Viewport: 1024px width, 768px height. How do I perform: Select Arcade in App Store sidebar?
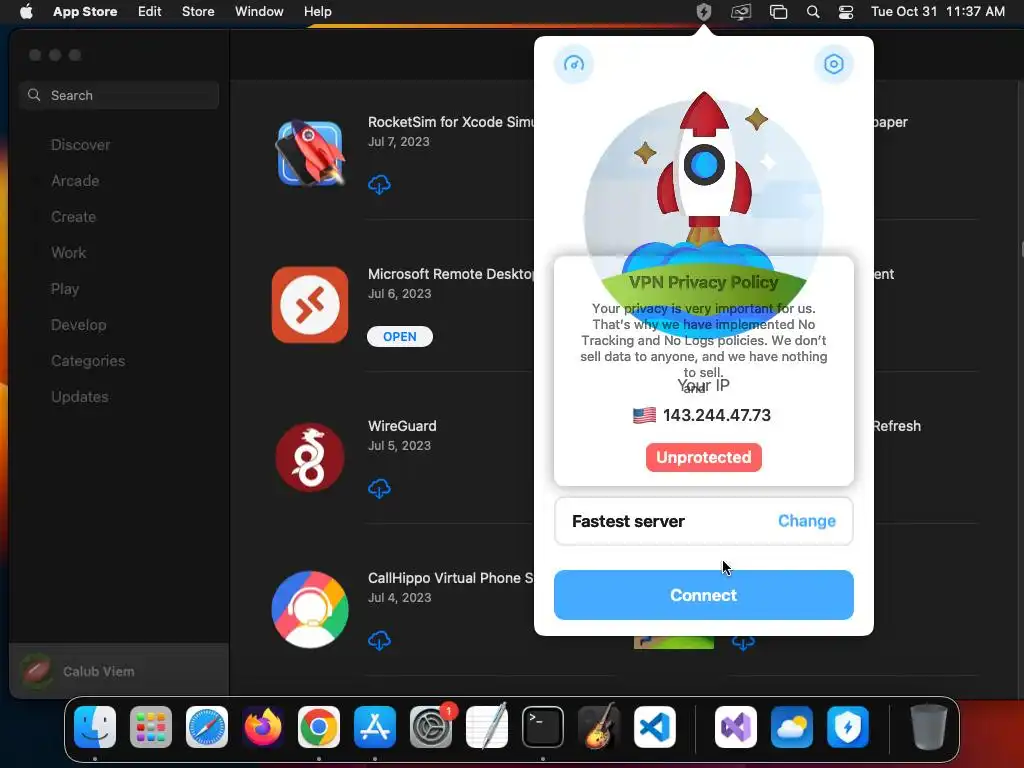pyautogui.click(x=75, y=181)
